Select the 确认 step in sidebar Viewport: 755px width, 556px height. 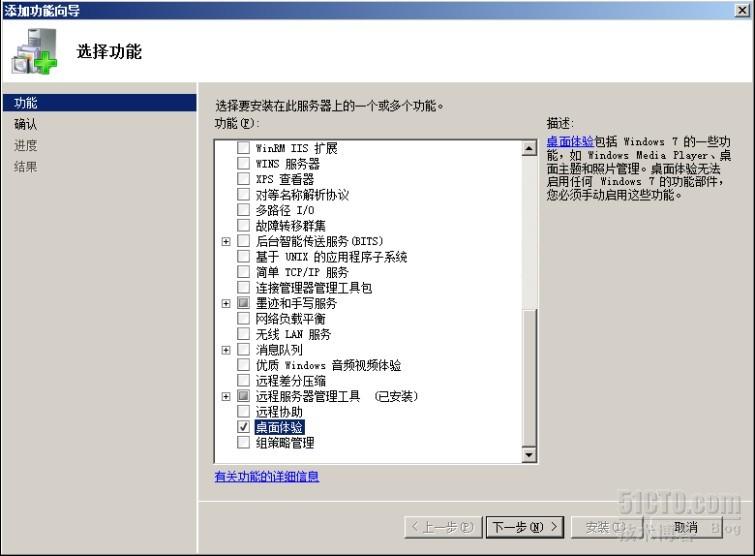[x=26, y=124]
